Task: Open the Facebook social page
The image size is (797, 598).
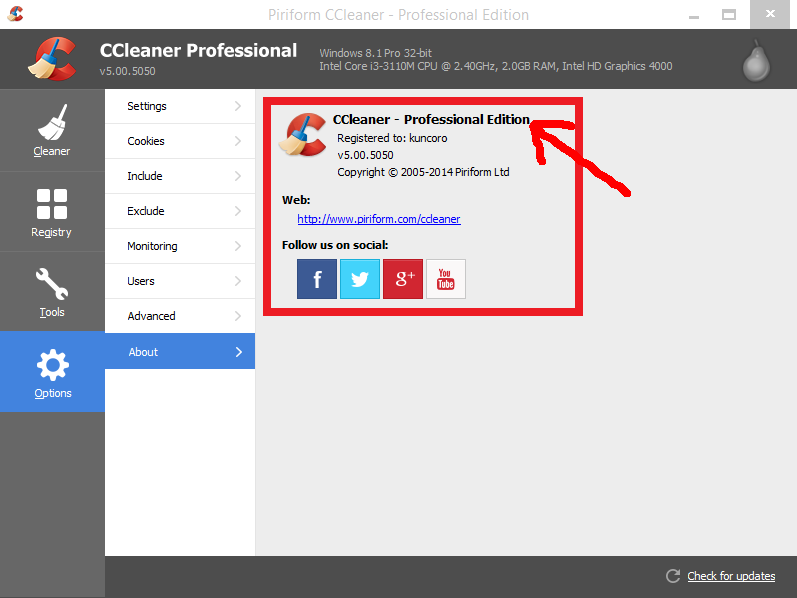Action: (317, 279)
